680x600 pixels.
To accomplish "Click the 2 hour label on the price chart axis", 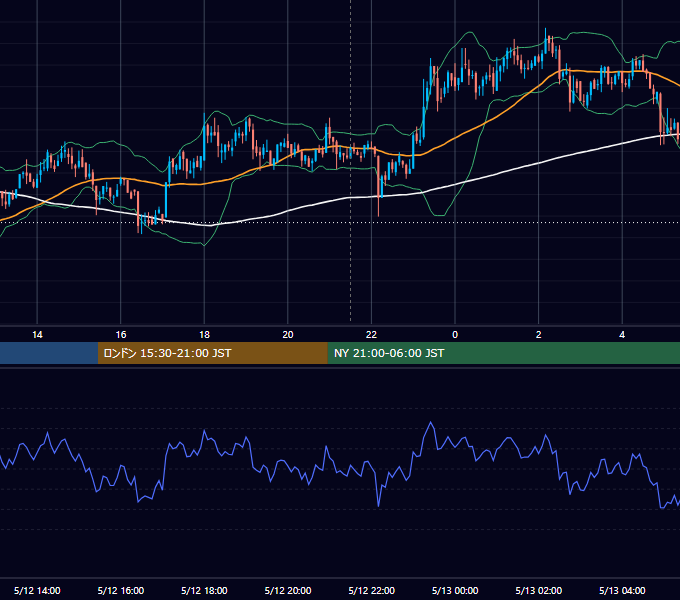I will click(x=539, y=335).
